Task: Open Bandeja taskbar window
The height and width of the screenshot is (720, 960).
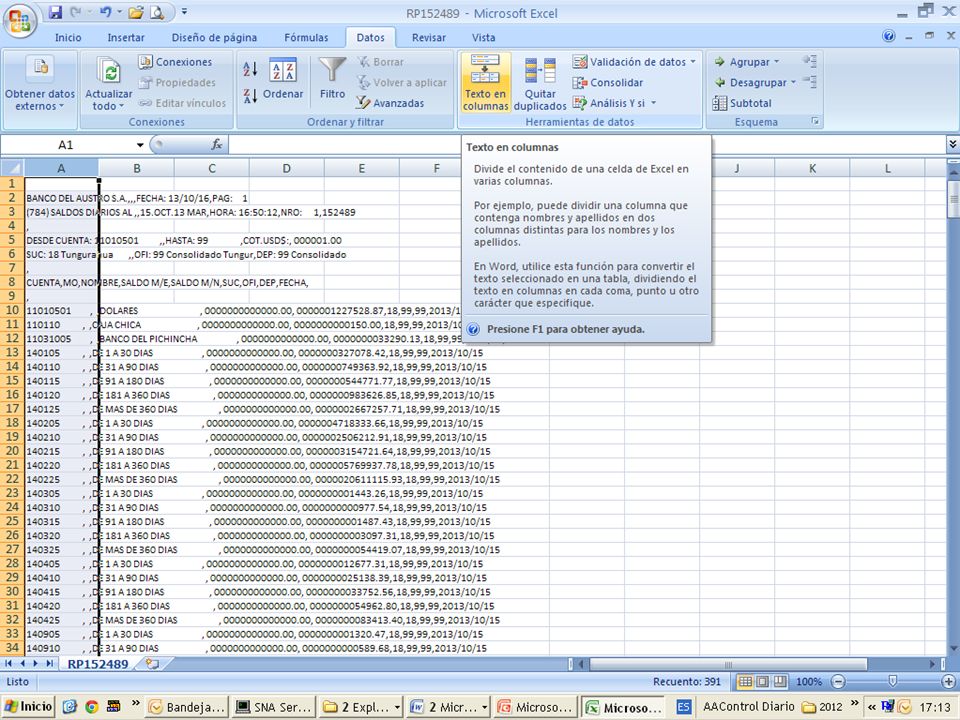Action: (187, 707)
